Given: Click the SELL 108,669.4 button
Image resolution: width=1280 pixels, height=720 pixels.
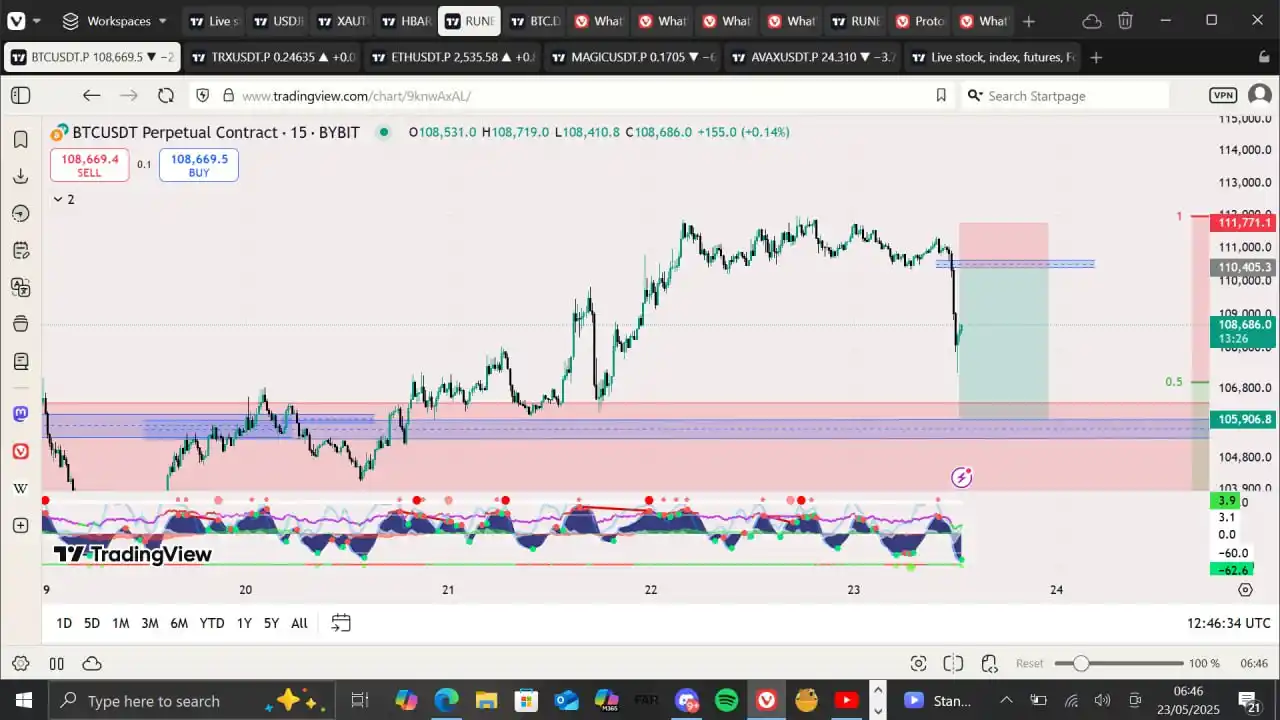Looking at the screenshot, I should point(89,165).
